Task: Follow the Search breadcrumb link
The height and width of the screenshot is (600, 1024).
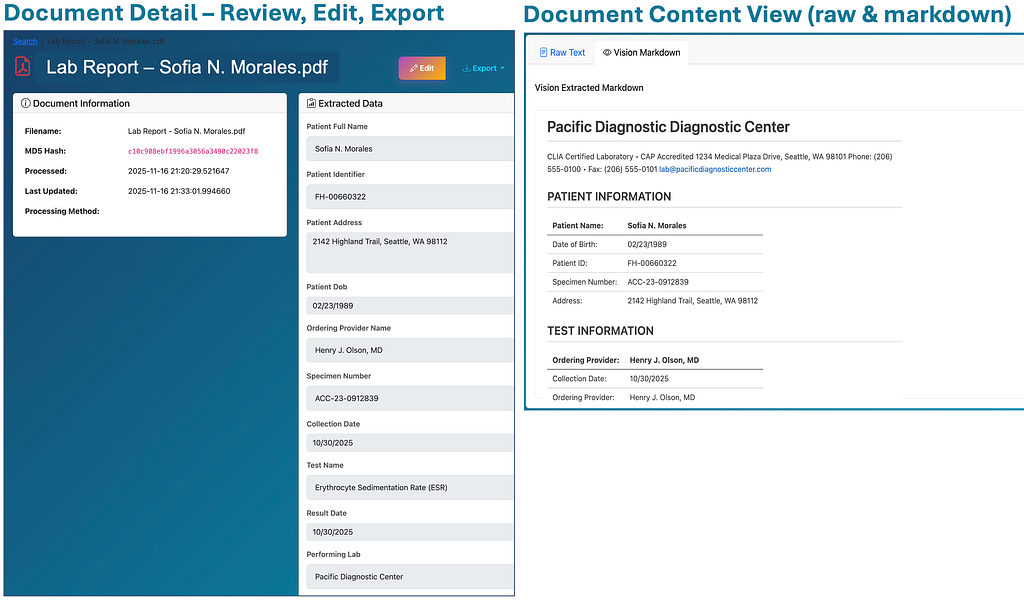Action: [25, 41]
